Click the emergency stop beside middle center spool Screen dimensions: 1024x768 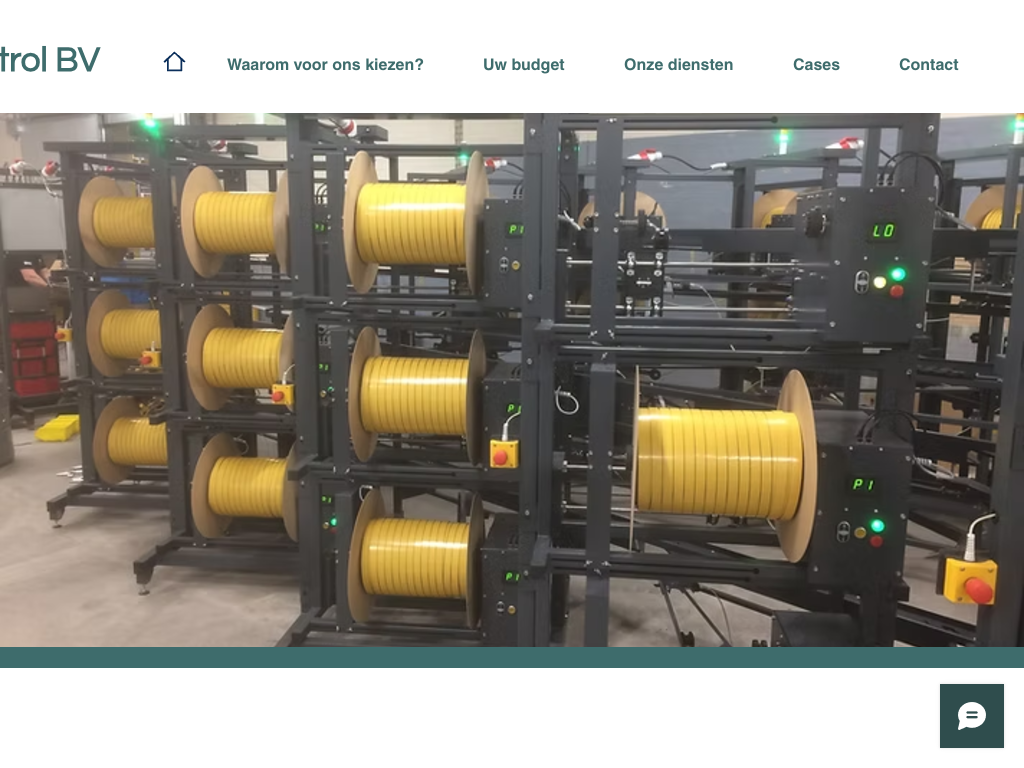(504, 454)
